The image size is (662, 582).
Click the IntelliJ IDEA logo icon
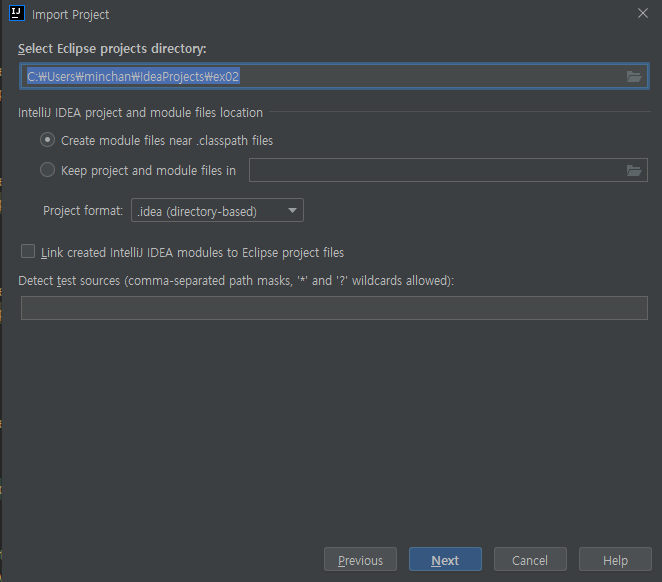click(x=17, y=13)
